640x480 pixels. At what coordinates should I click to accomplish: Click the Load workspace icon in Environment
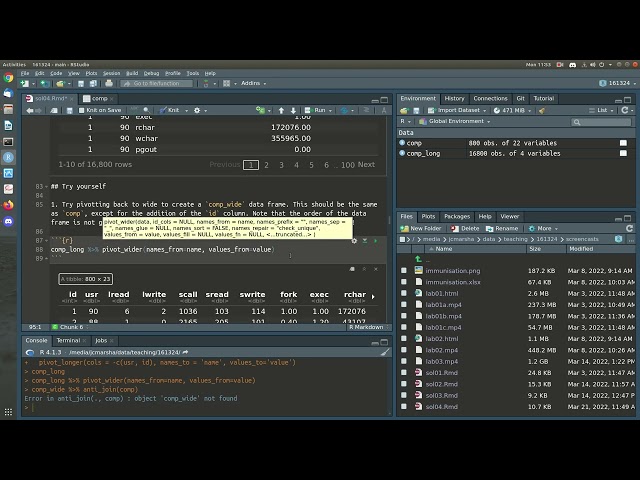[x=404, y=110]
